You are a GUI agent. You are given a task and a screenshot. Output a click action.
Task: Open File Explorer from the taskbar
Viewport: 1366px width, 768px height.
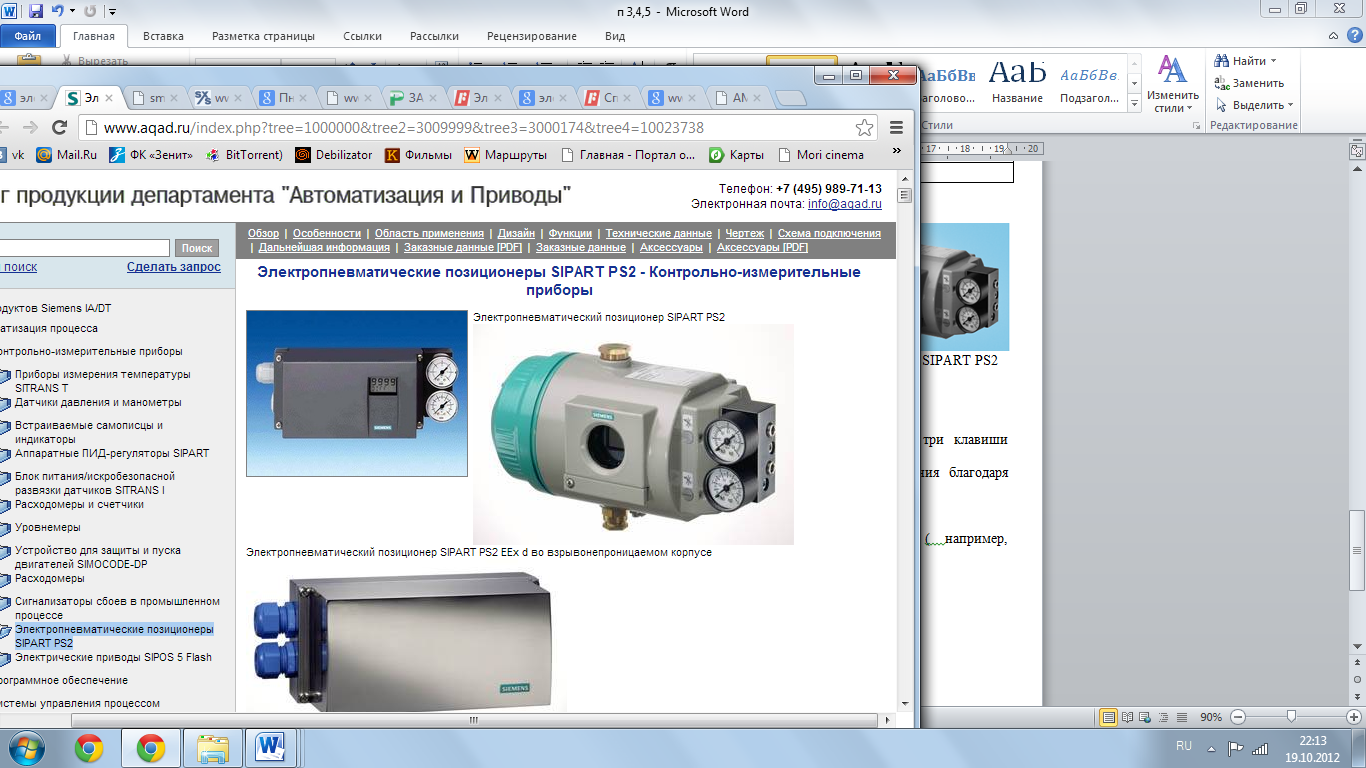click(213, 747)
